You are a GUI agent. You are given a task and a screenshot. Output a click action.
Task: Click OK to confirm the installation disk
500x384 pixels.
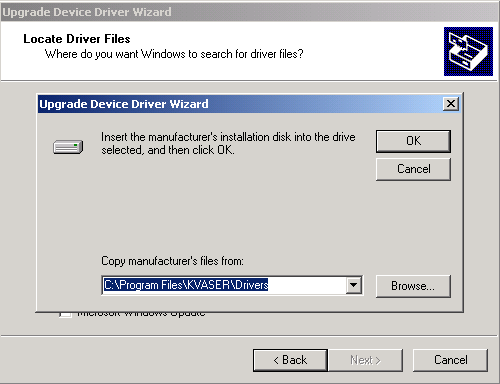coord(413,141)
